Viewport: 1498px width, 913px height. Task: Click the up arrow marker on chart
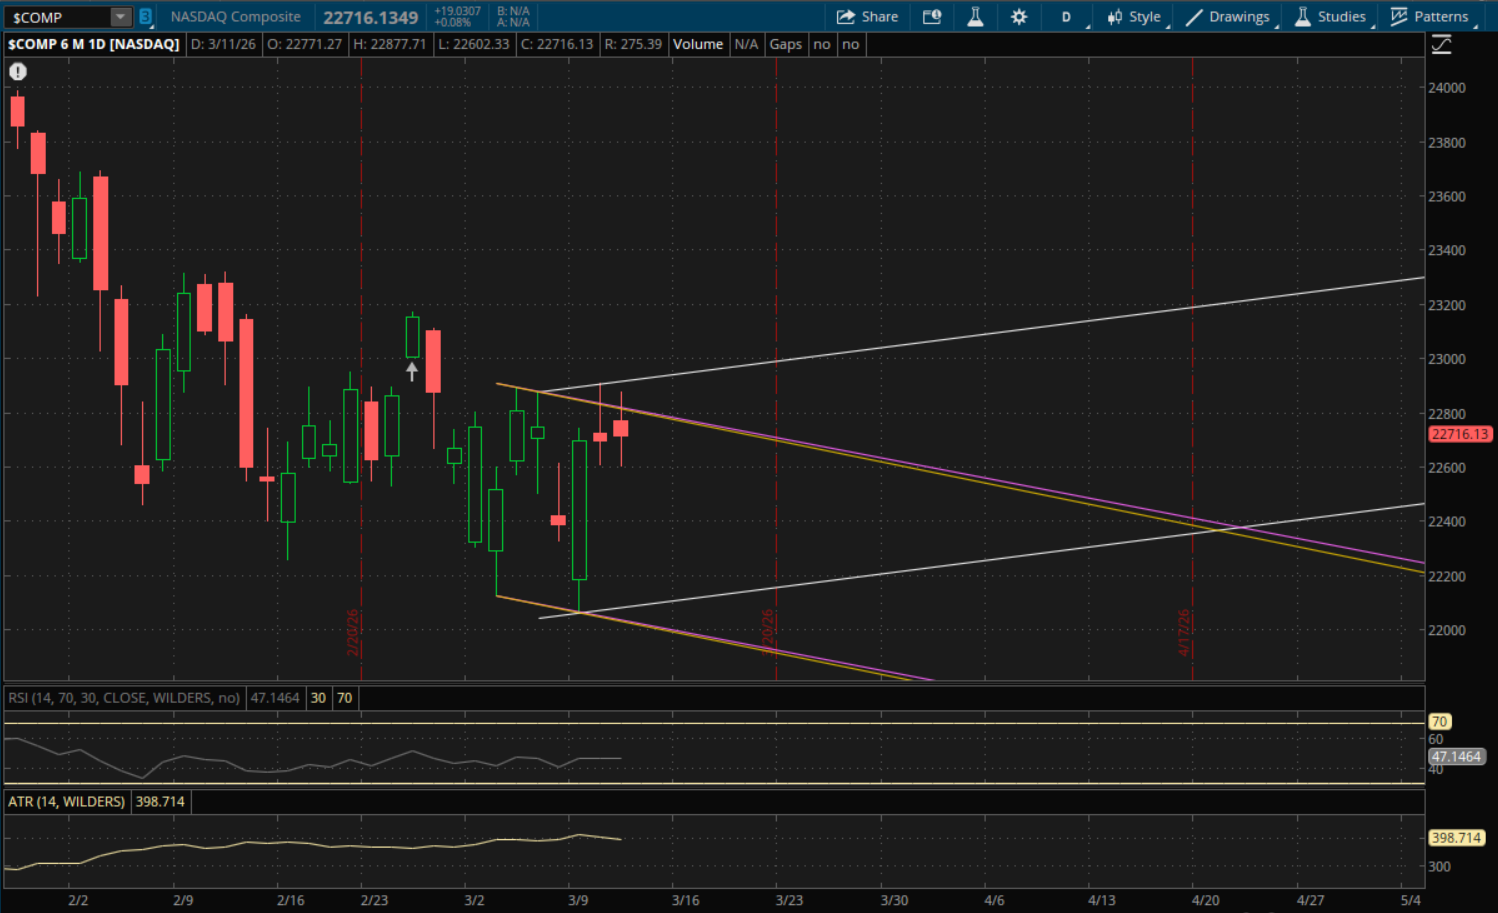click(412, 372)
